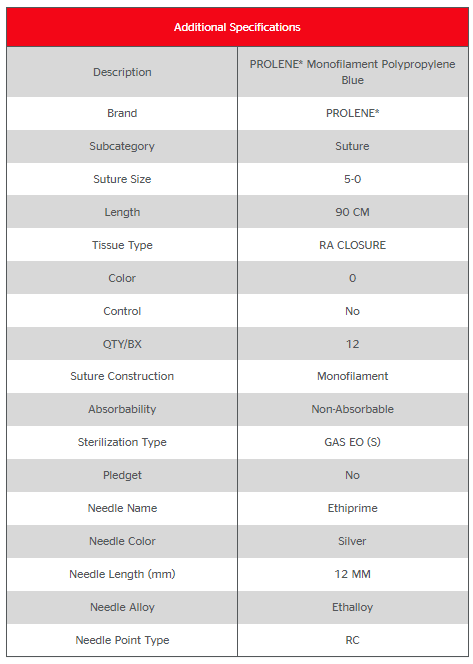
Task: Click the Length value 90 CM
Action: point(352,212)
